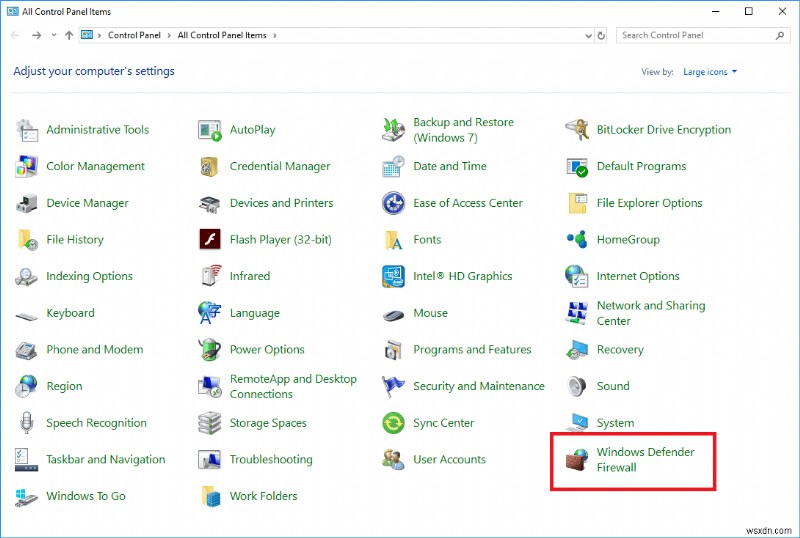Open Programs and Features link
The height and width of the screenshot is (538, 800).
pyautogui.click(x=472, y=350)
